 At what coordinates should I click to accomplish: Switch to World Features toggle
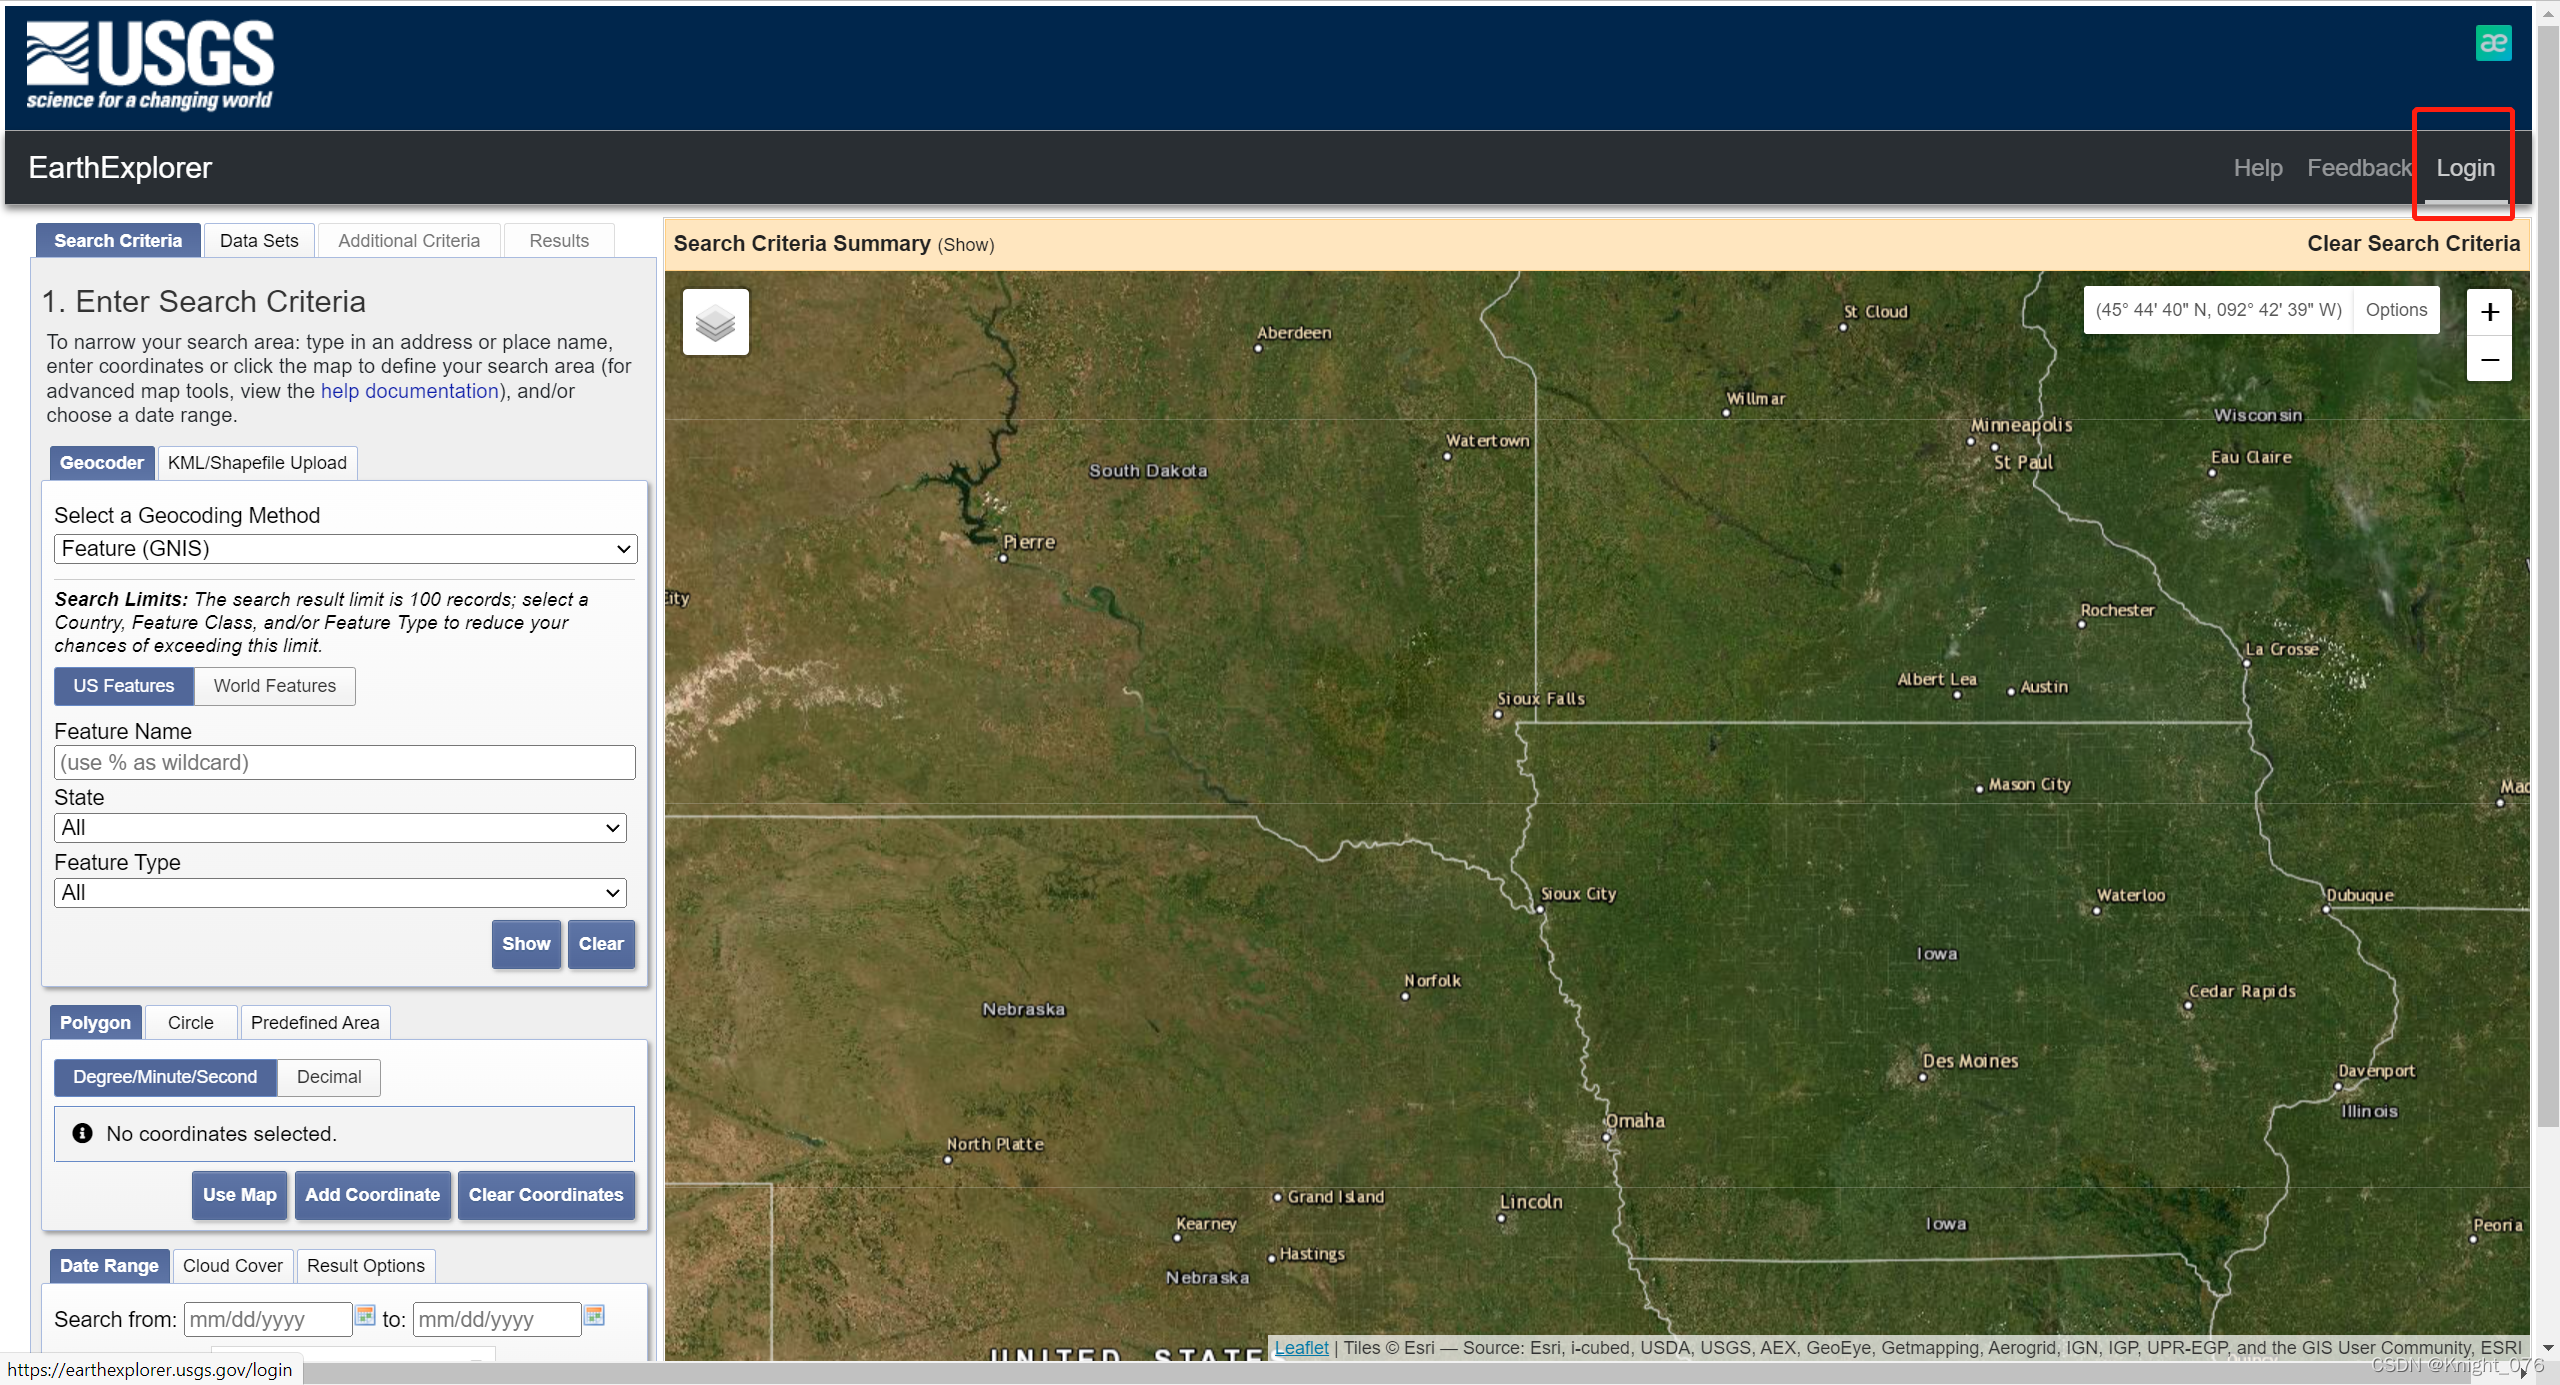[x=274, y=686]
